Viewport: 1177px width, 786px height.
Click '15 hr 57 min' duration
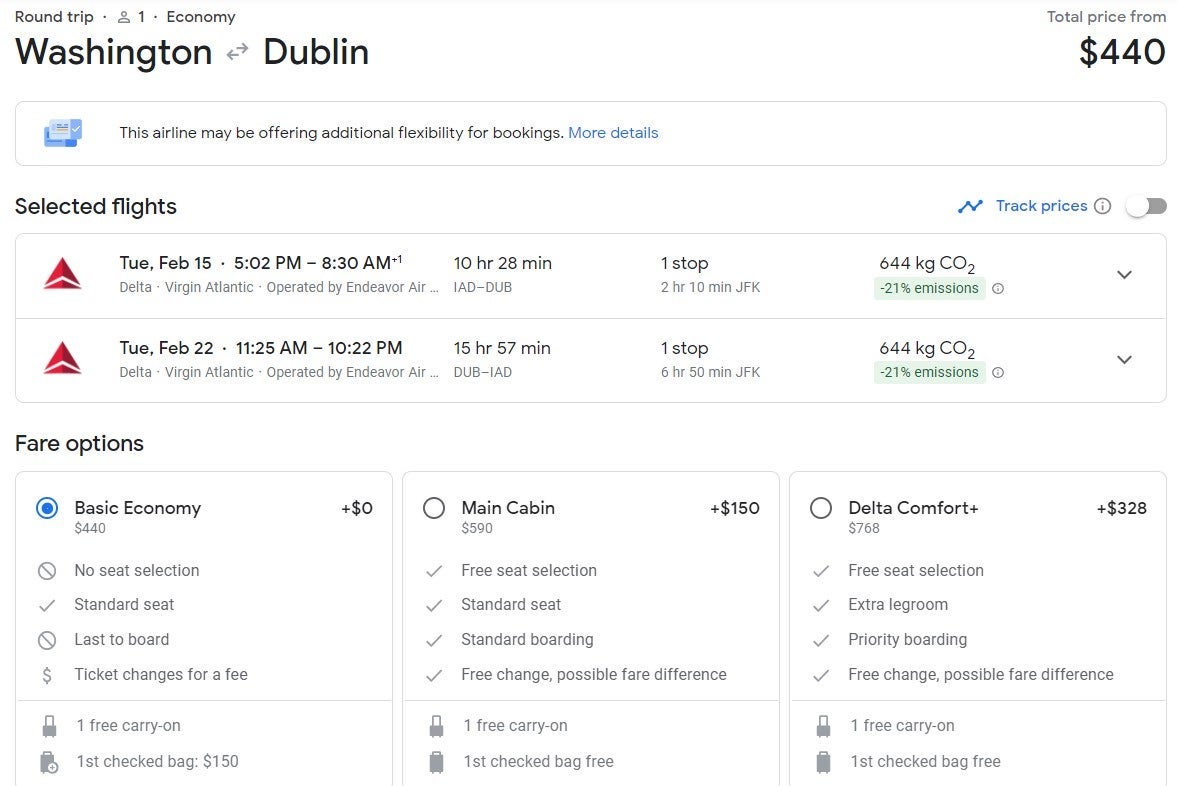click(x=501, y=348)
